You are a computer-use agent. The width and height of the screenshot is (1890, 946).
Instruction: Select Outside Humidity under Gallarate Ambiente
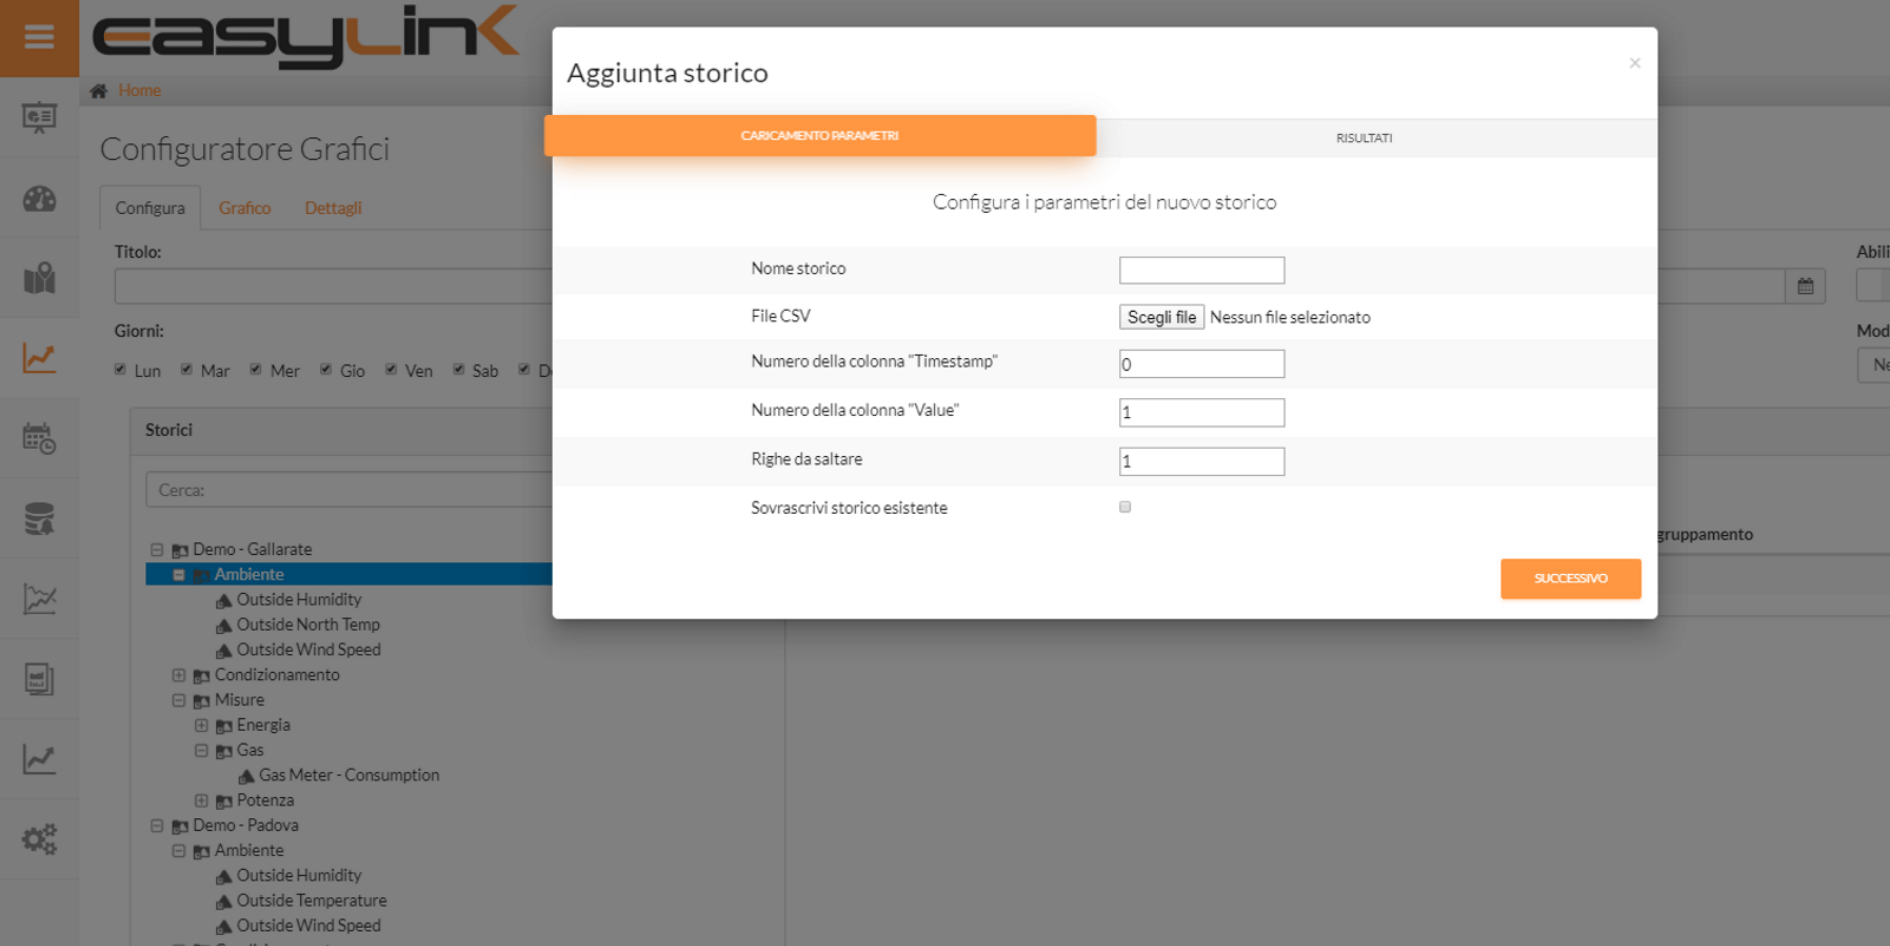pyautogui.click(x=299, y=600)
